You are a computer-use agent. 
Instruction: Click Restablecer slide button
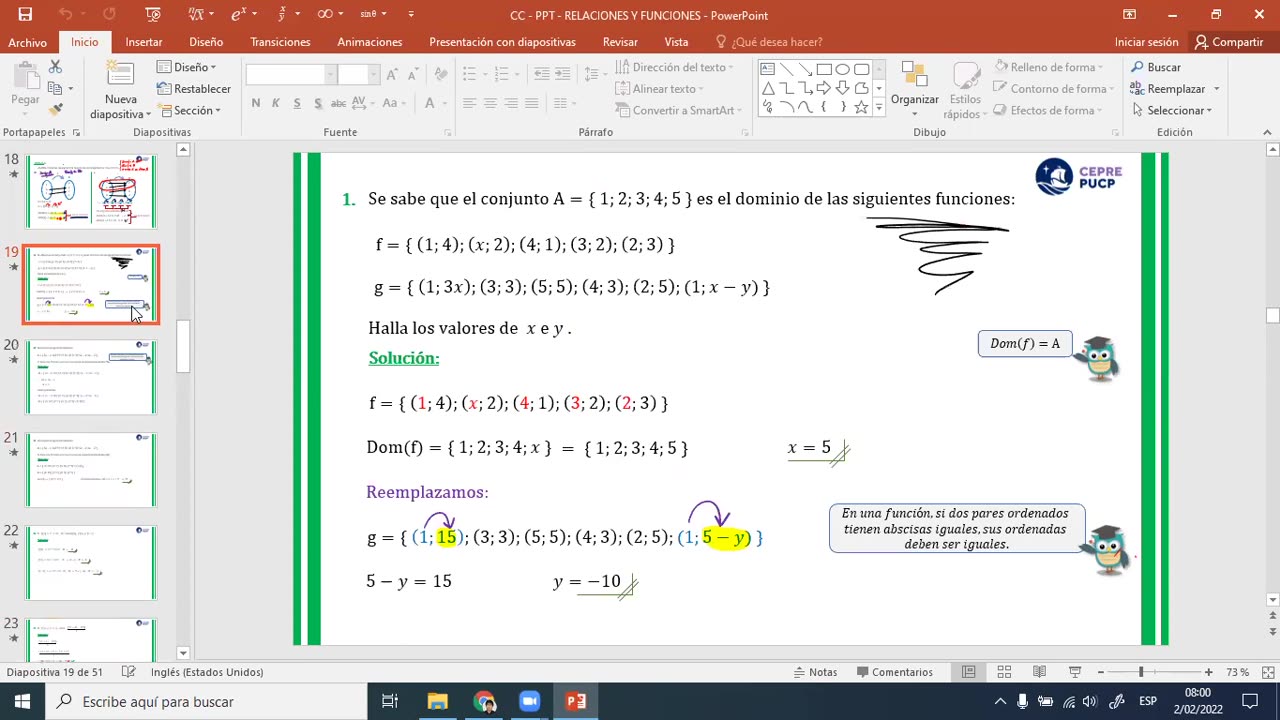194,89
